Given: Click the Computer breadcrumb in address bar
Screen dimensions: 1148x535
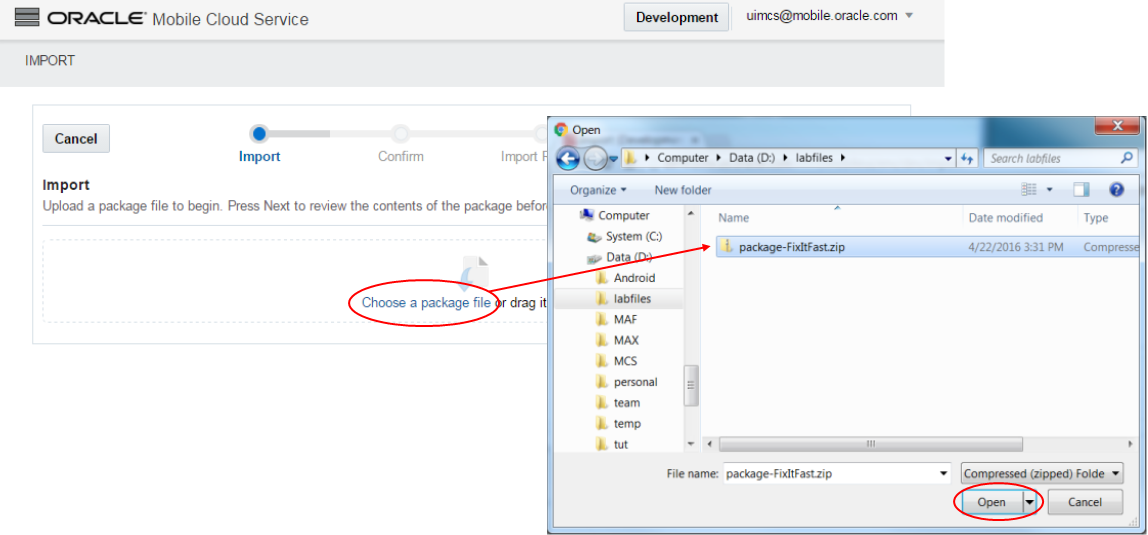Looking at the screenshot, I should (682, 157).
